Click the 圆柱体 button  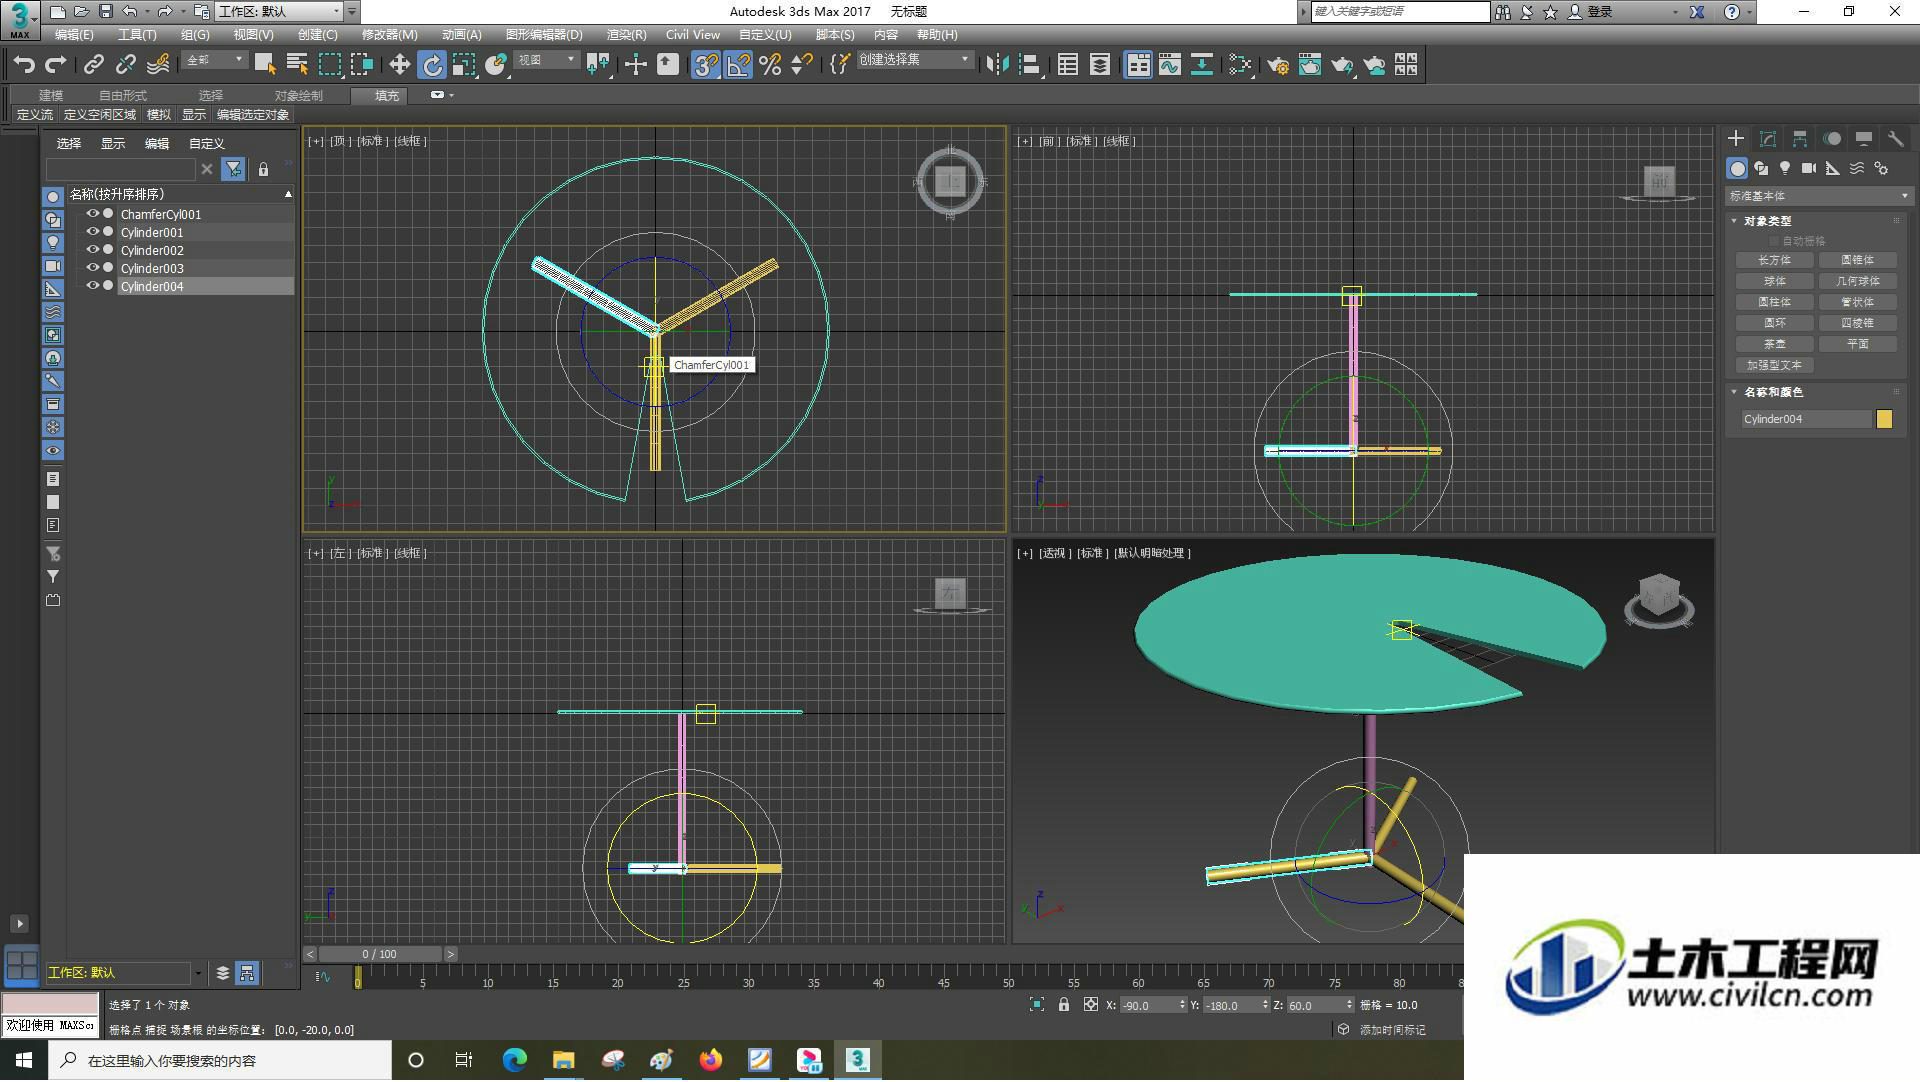pos(1775,302)
